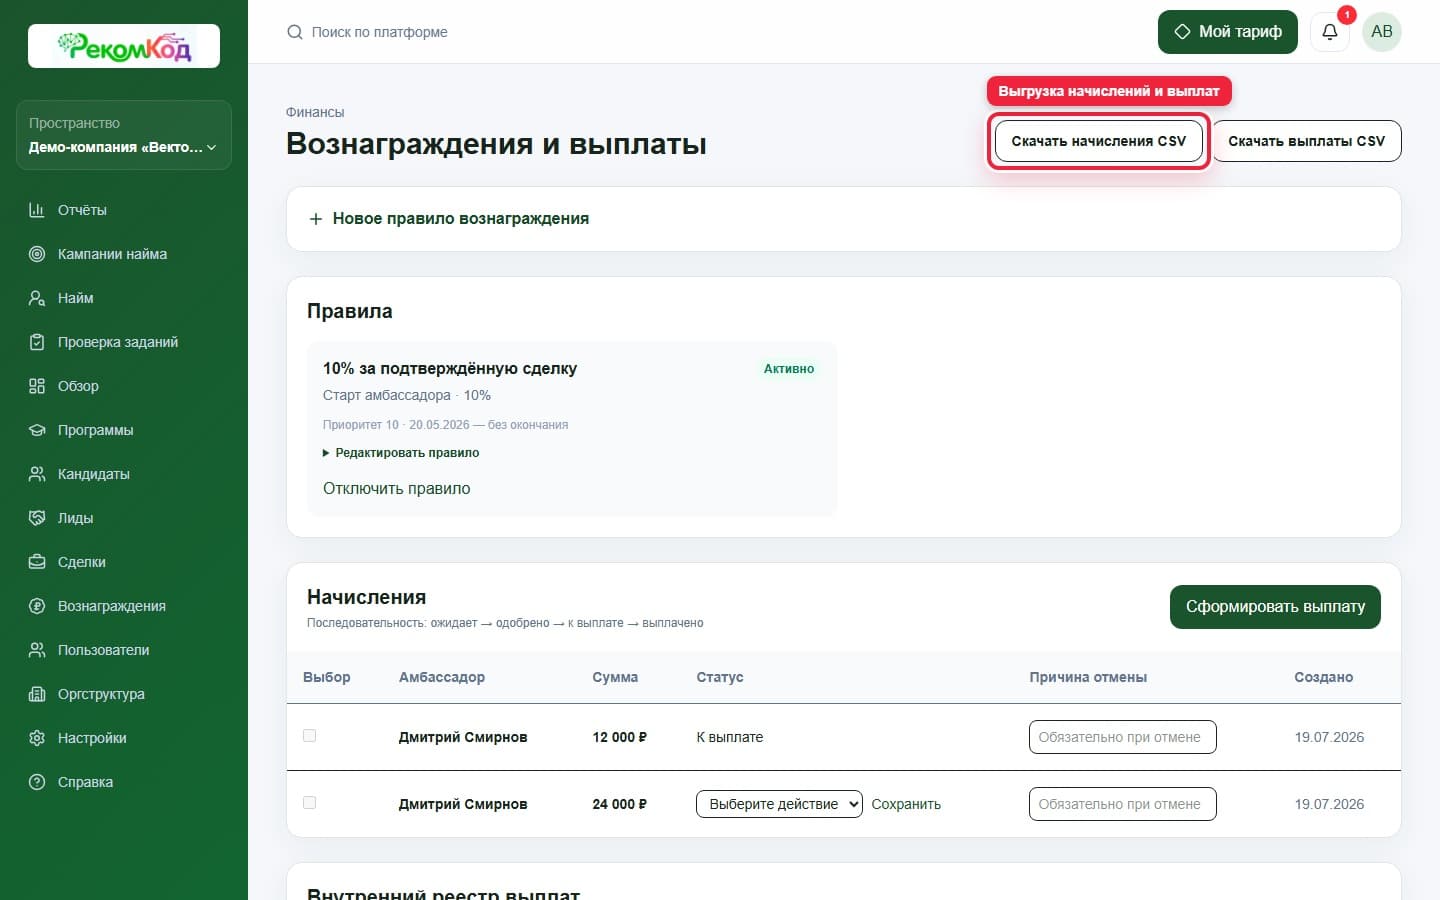Screen dimensions: 1440x900
Task: Click Дмитрий Смирнов in the 24 000 ₽ row
Action: tap(463, 804)
